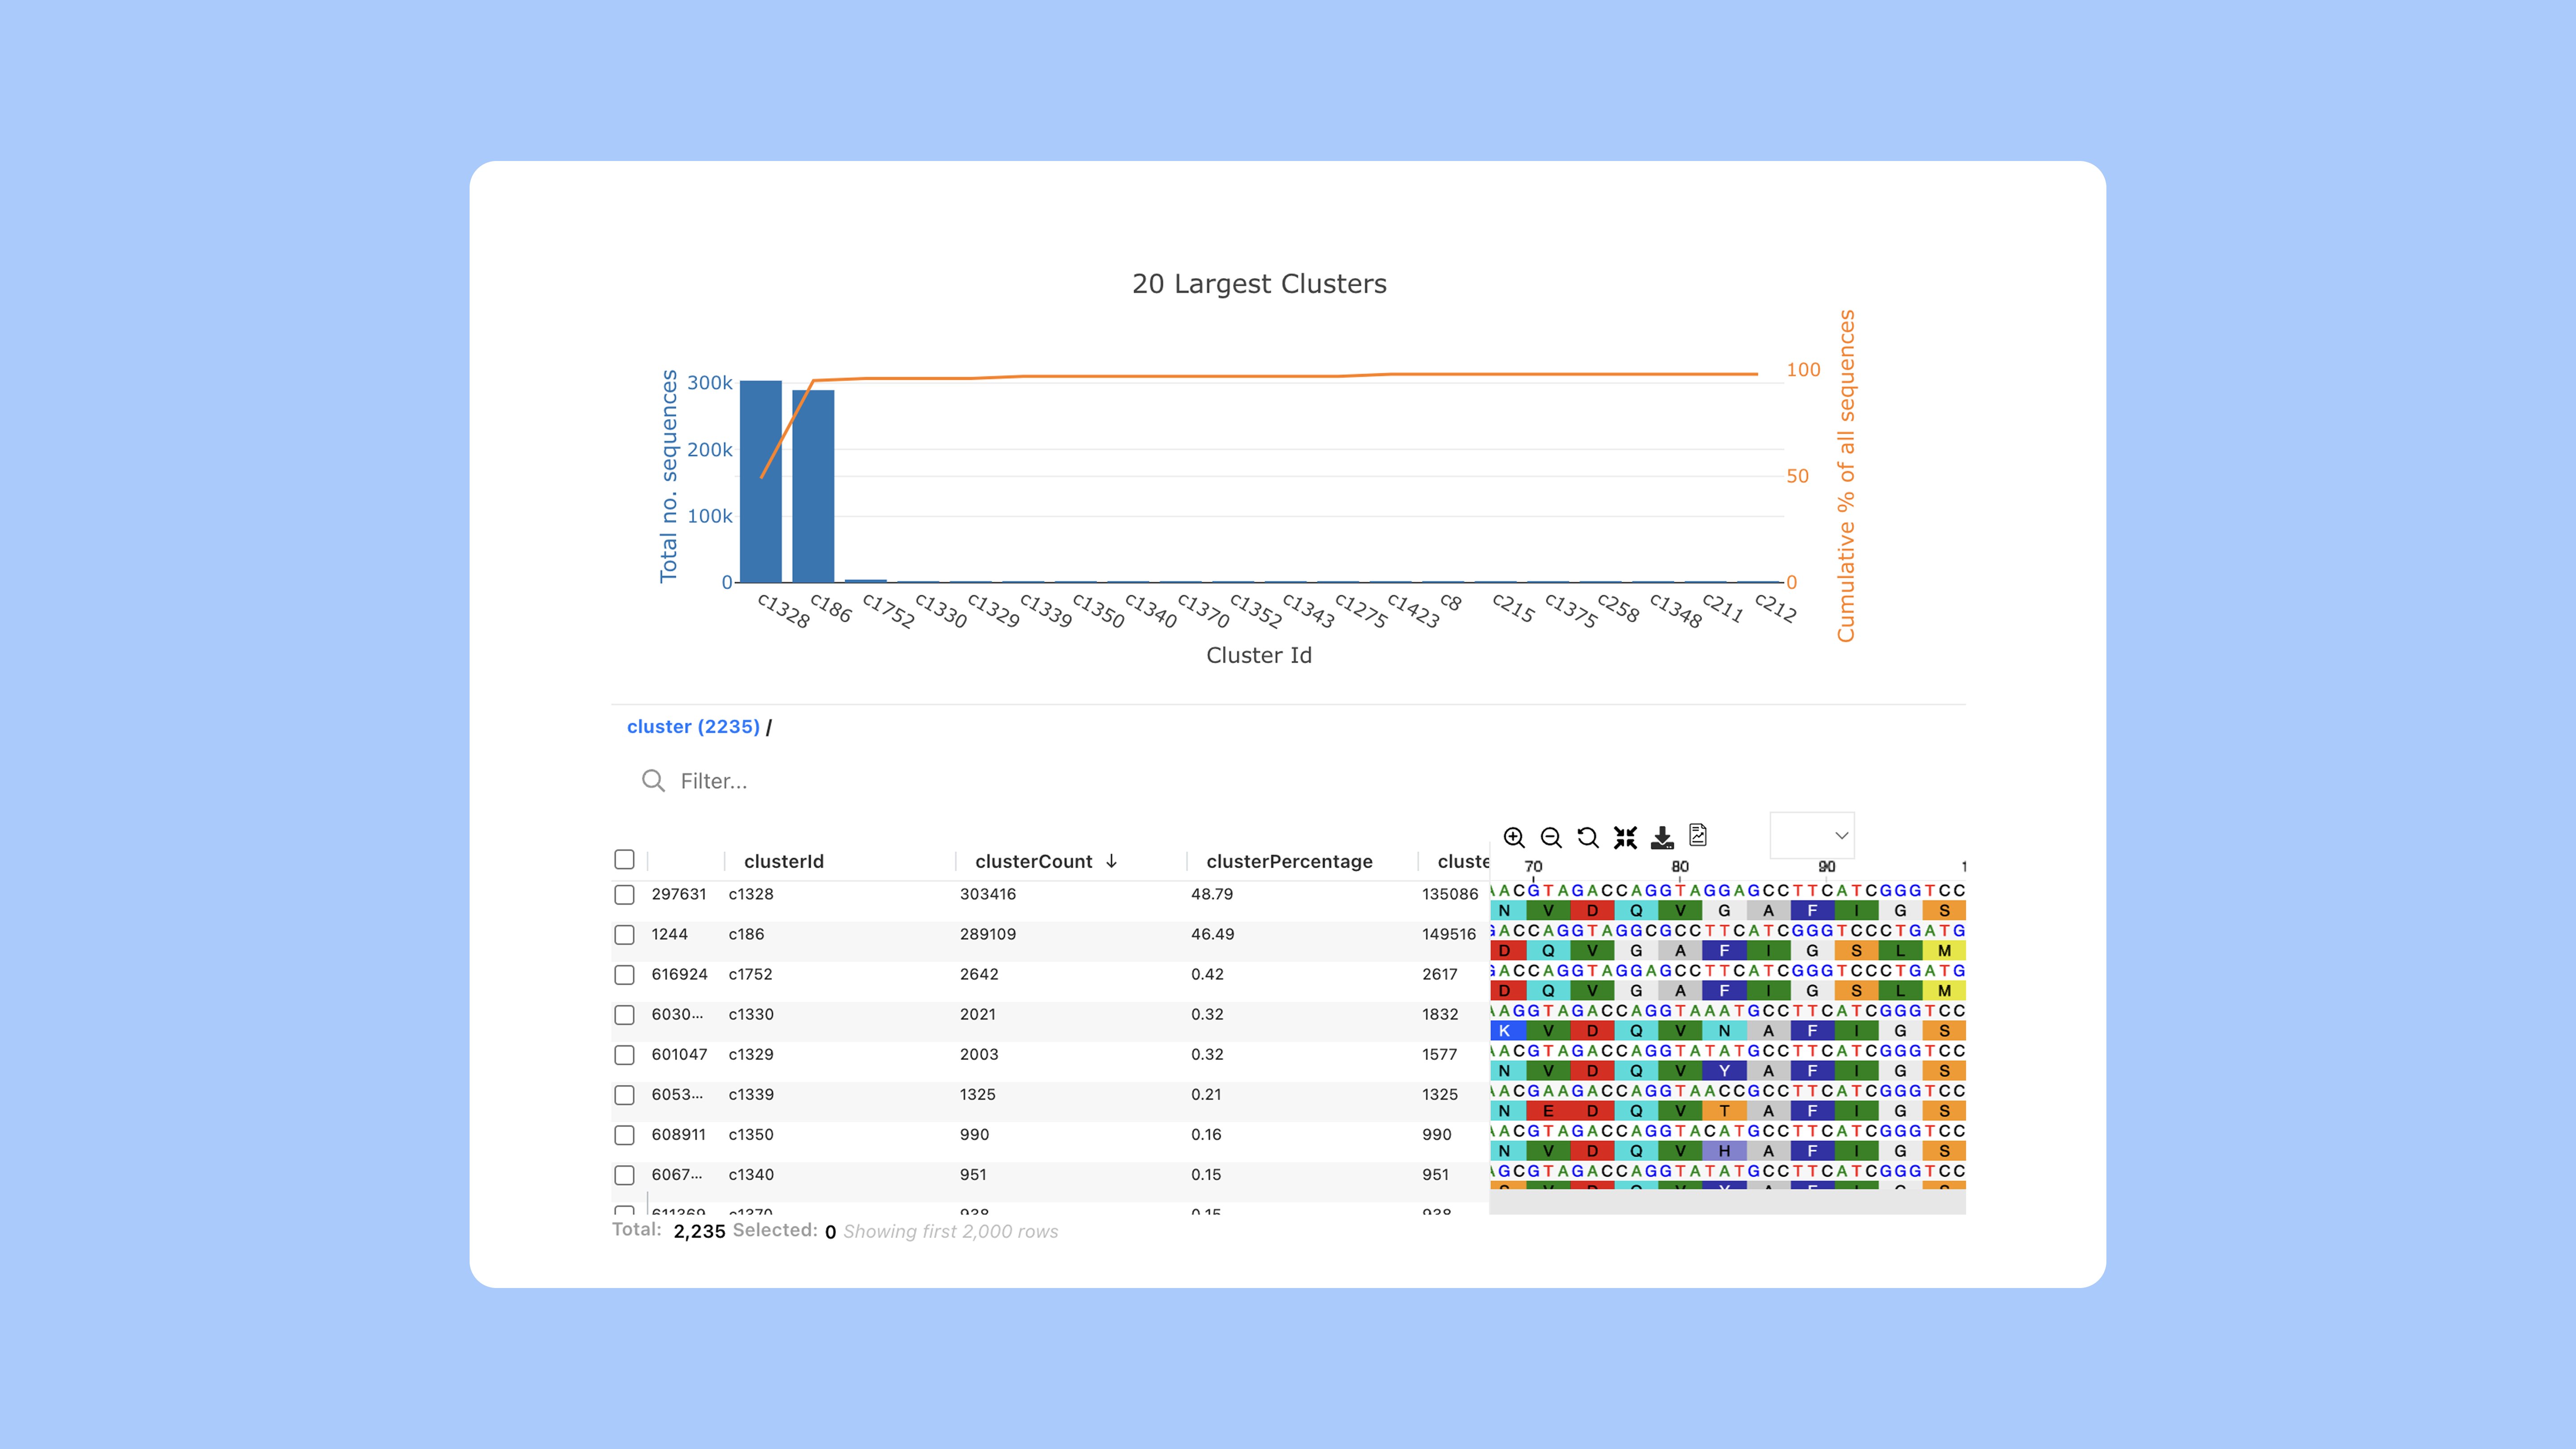Screen dimensions: 2576x1449
Task: Click the c1275 x-axis label
Action: coord(1362,611)
